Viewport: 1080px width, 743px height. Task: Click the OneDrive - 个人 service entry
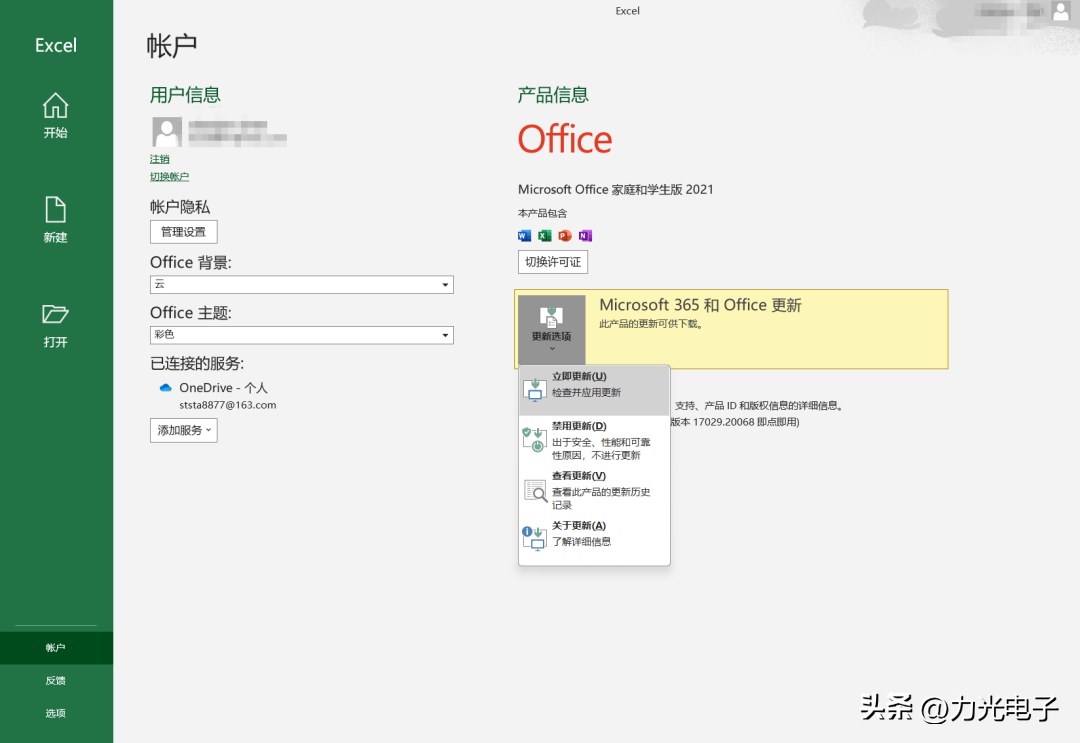pos(223,388)
